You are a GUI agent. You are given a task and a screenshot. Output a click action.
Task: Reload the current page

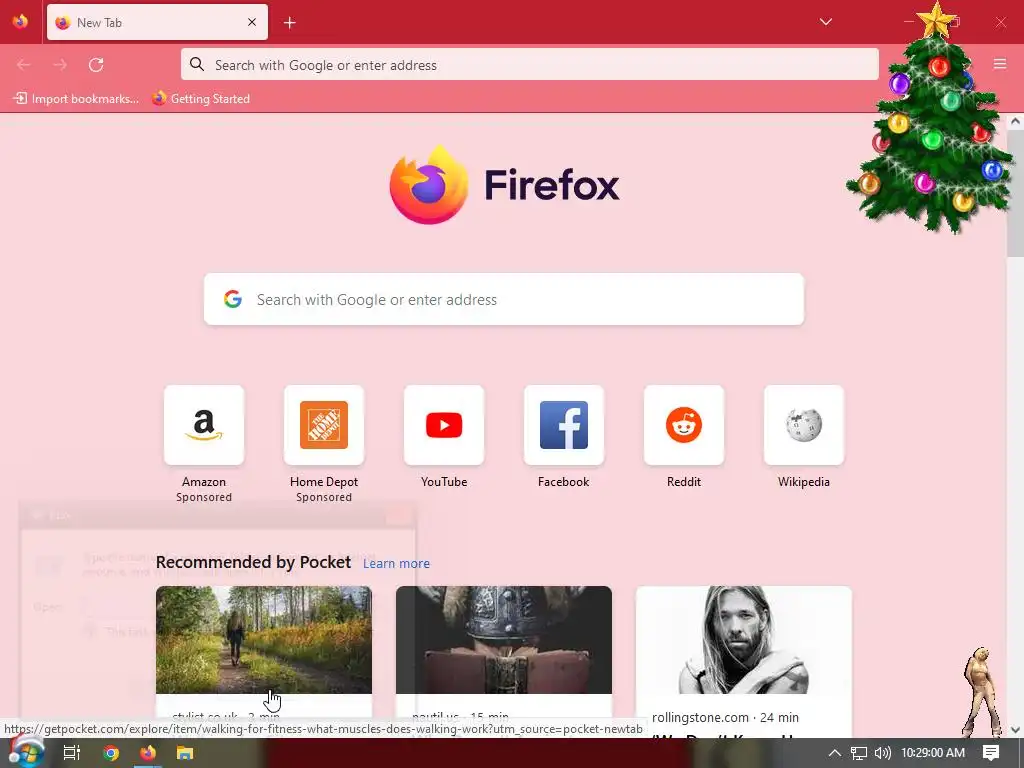click(x=96, y=65)
